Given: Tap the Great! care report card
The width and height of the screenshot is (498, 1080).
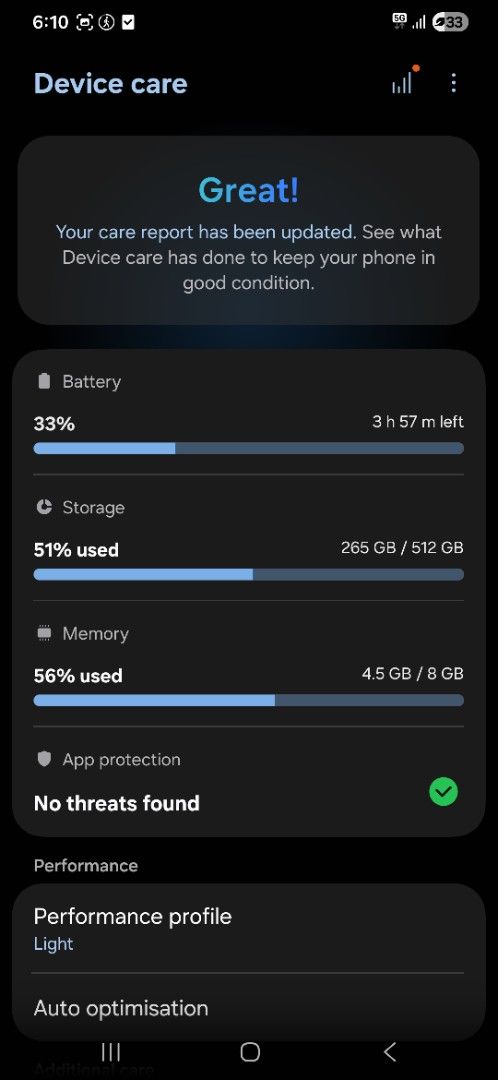Looking at the screenshot, I should (249, 230).
